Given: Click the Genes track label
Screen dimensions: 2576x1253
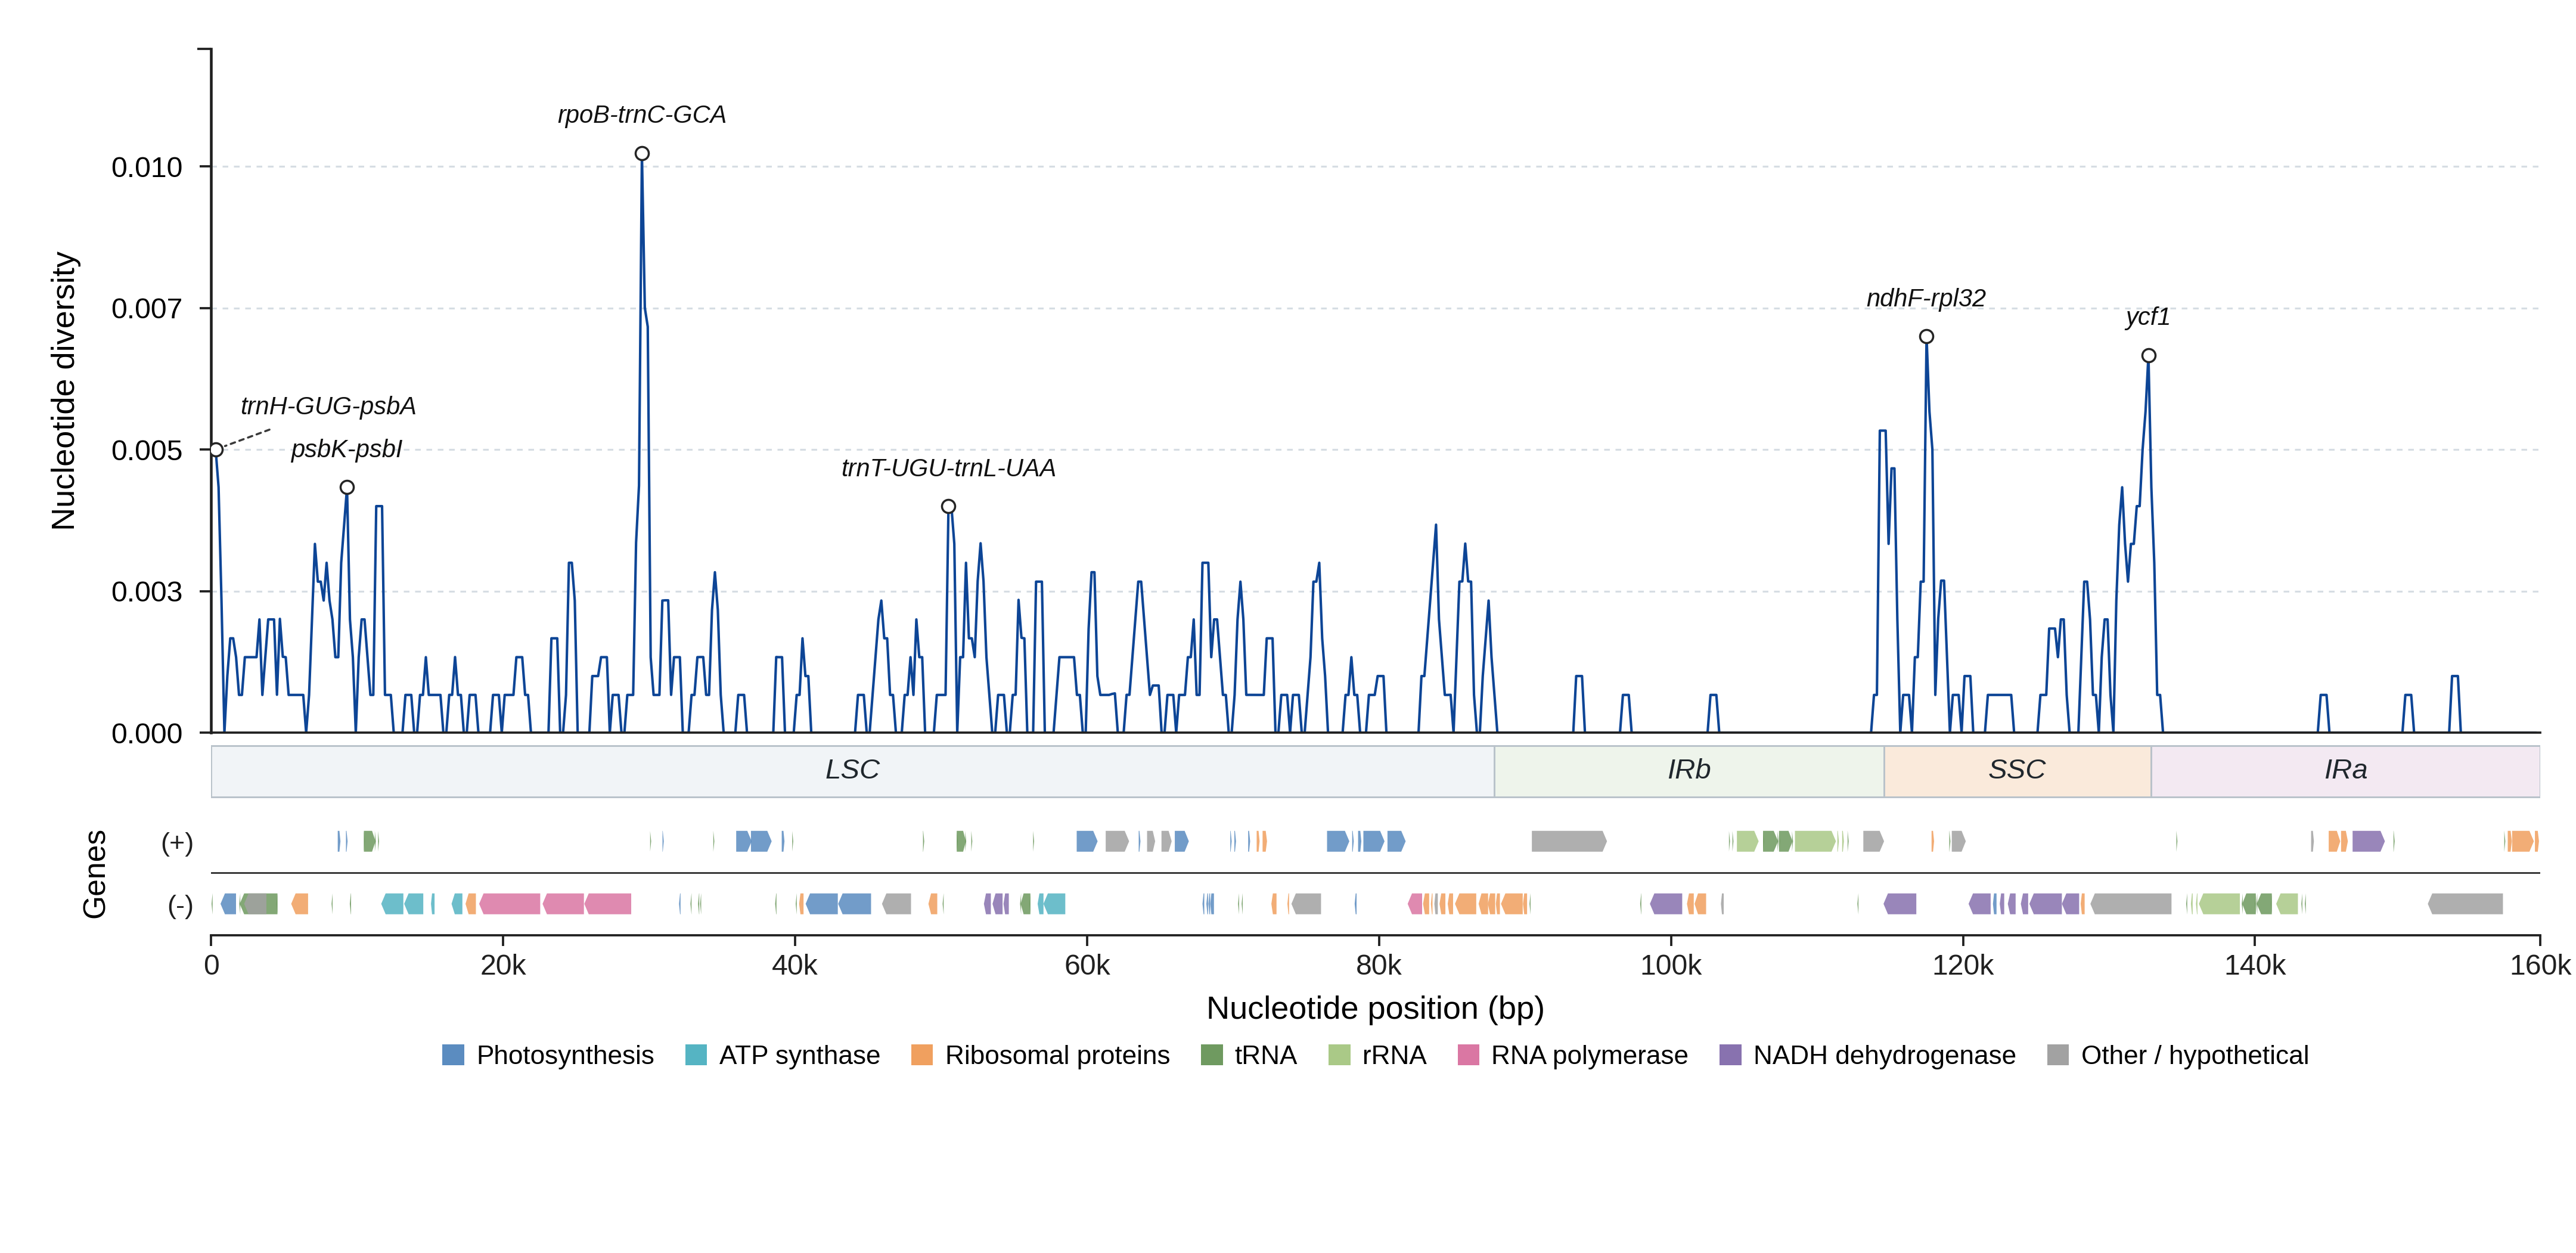Looking at the screenshot, I should point(94,874).
